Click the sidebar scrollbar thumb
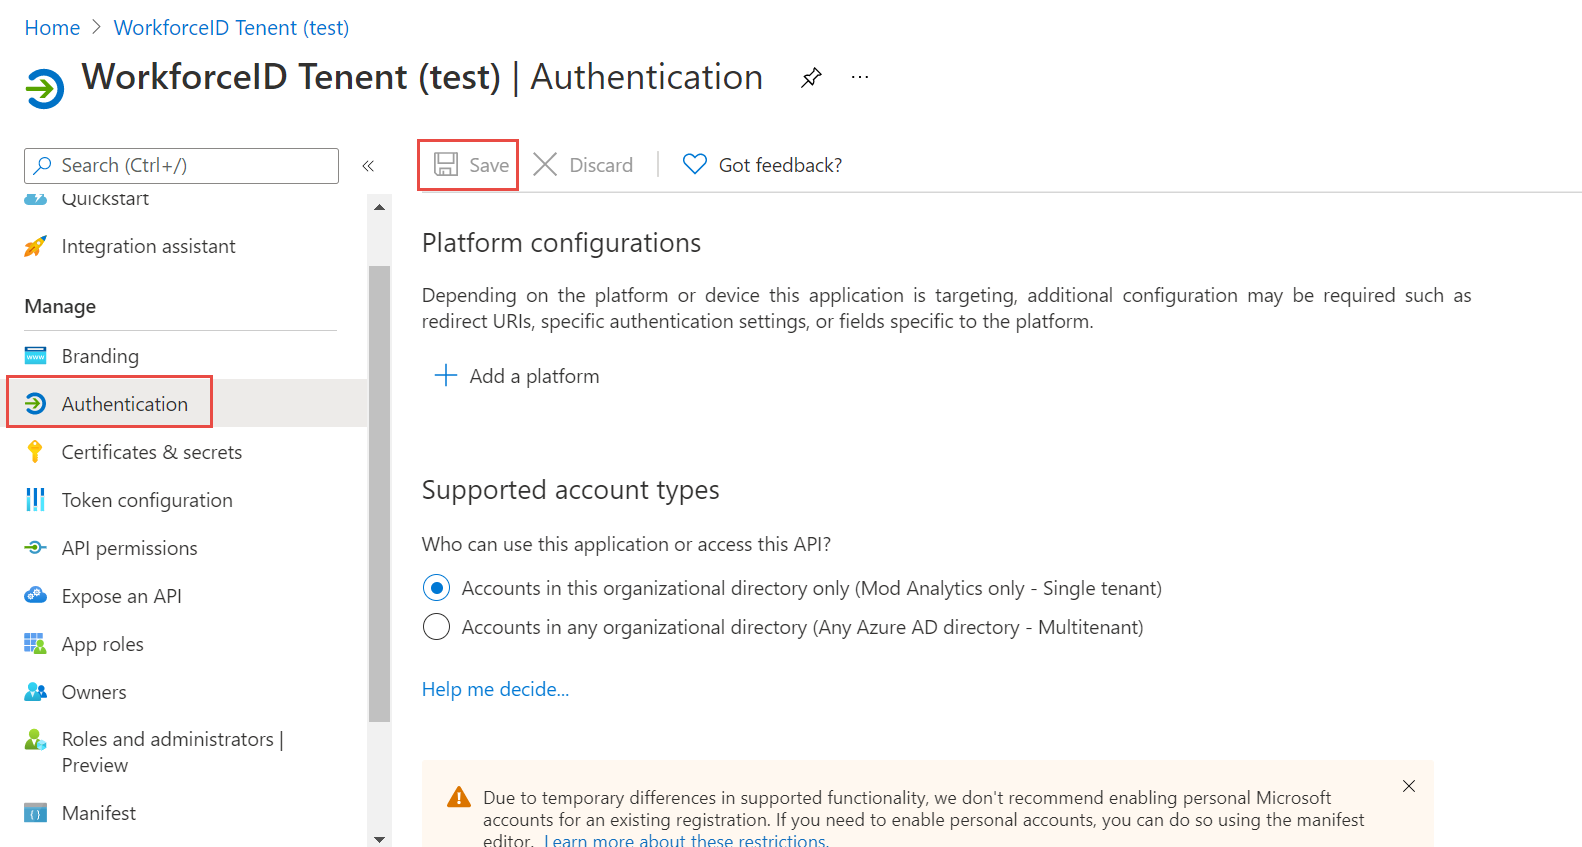 tap(379, 494)
